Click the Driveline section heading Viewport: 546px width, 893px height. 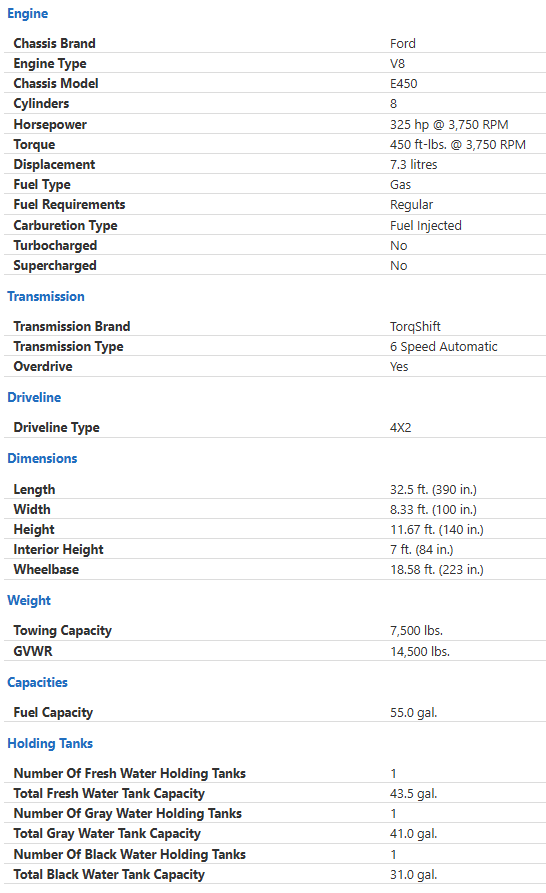(x=34, y=398)
